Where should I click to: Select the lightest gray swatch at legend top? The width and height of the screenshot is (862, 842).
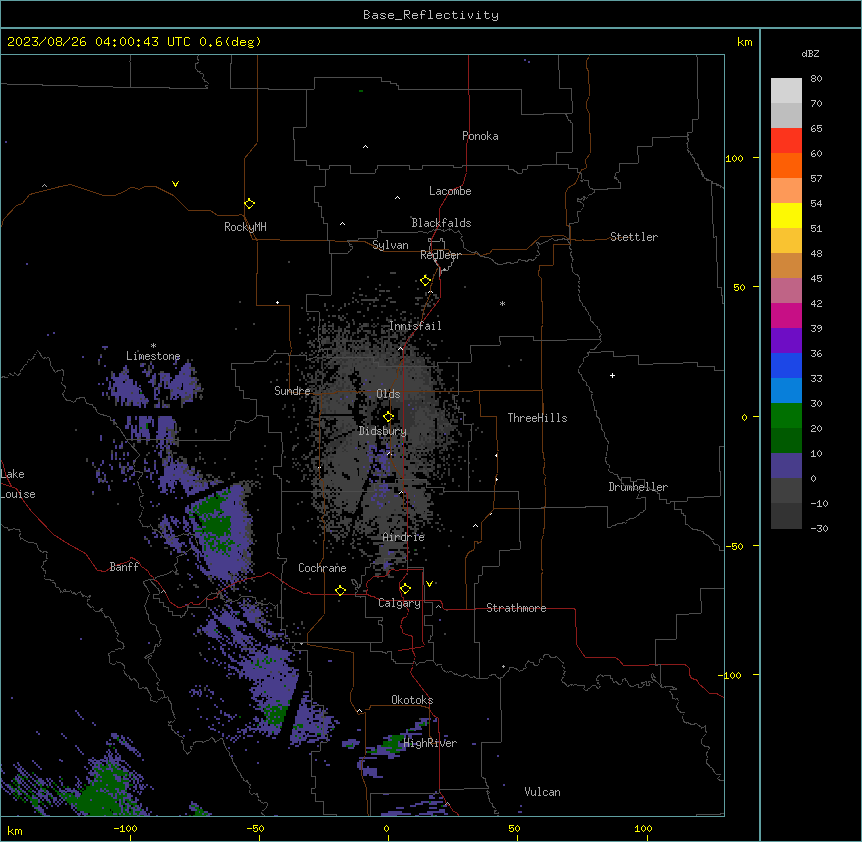pos(786,90)
